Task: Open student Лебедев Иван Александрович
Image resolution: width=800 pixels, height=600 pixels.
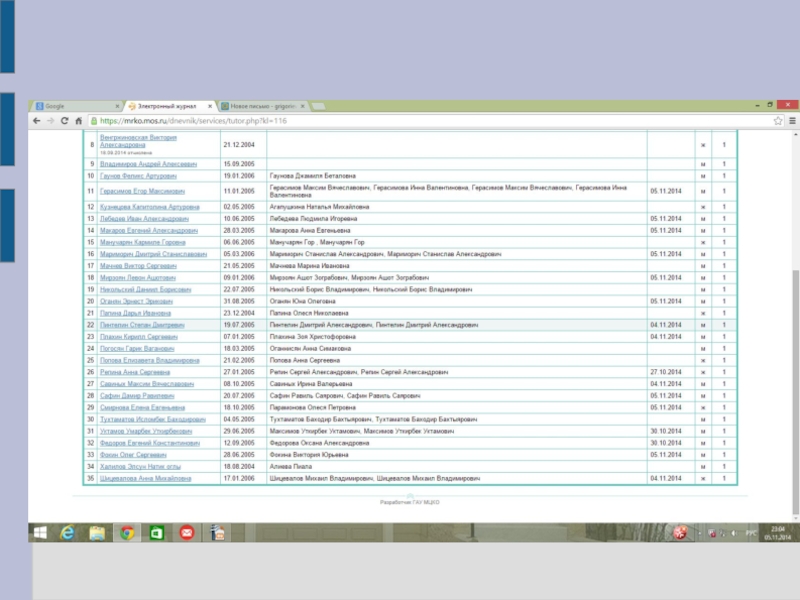Action: [143, 218]
